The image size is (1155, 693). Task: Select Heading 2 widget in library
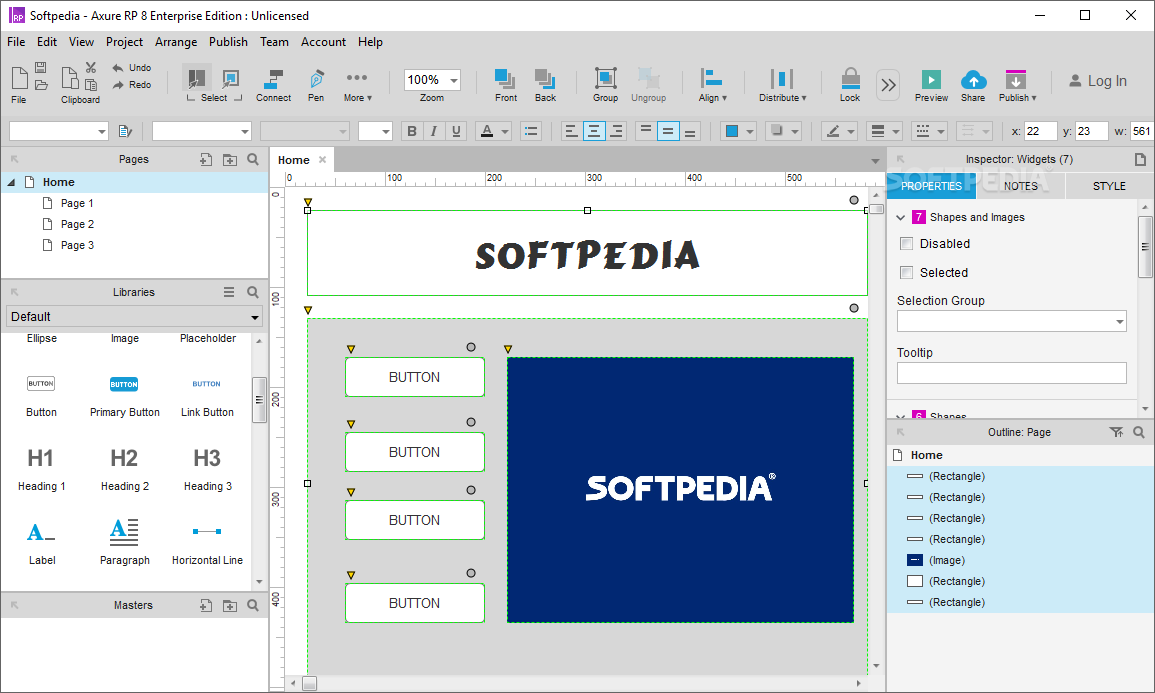click(x=124, y=470)
